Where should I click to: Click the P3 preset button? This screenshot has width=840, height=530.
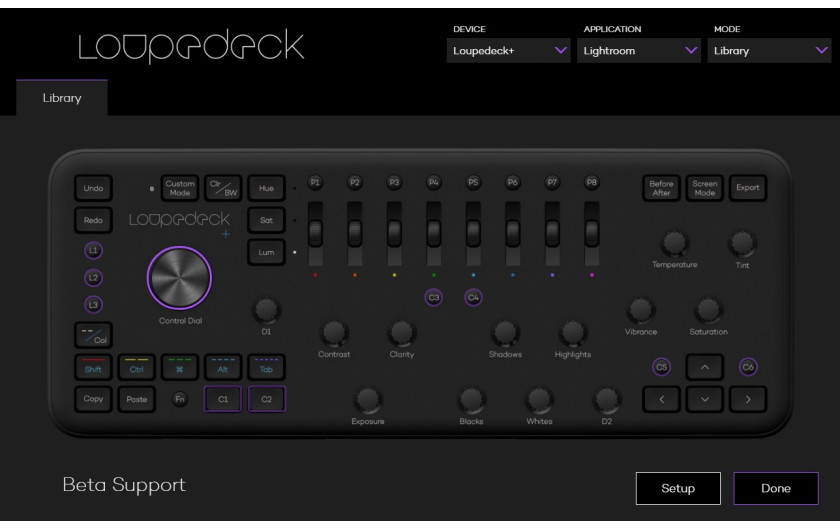coord(394,182)
